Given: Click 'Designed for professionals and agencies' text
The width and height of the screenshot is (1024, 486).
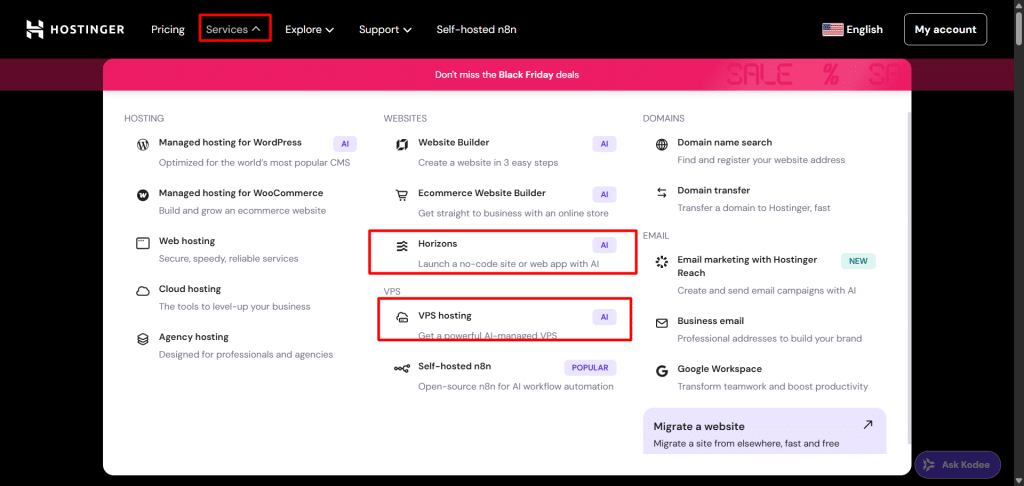Looking at the screenshot, I should (246, 355).
